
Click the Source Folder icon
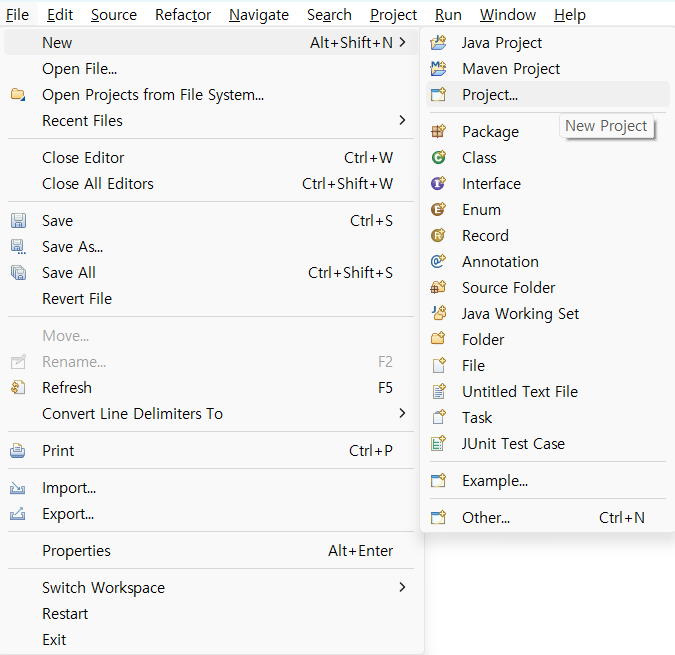[438, 287]
